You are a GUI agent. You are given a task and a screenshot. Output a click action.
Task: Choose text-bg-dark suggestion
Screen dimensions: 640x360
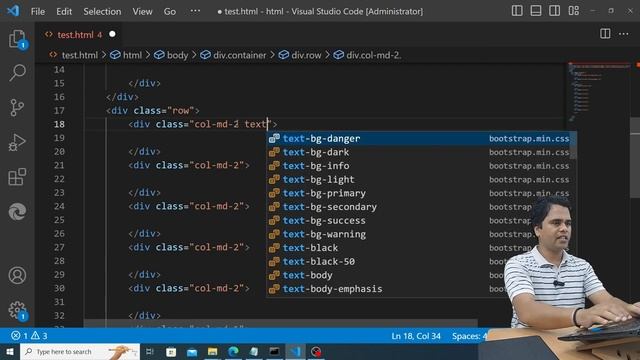click(419, 152)
